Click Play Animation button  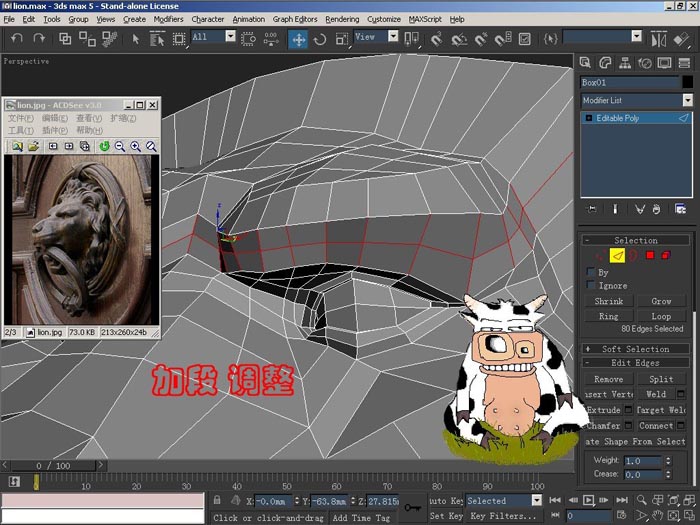588,500
